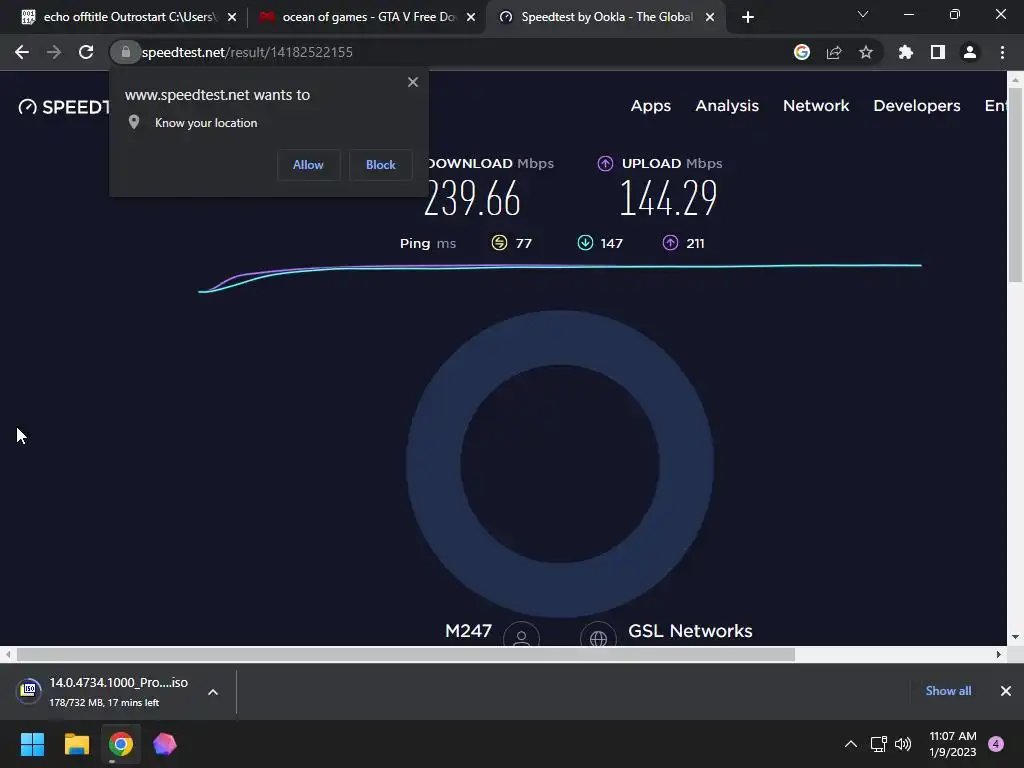
Task: Open the clock and date flyout
Action: [x=953, y=744]
